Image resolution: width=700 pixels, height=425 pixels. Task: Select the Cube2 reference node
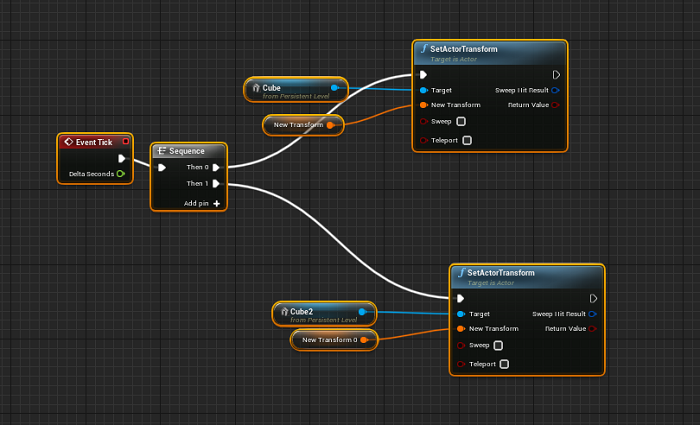[324, 314]
